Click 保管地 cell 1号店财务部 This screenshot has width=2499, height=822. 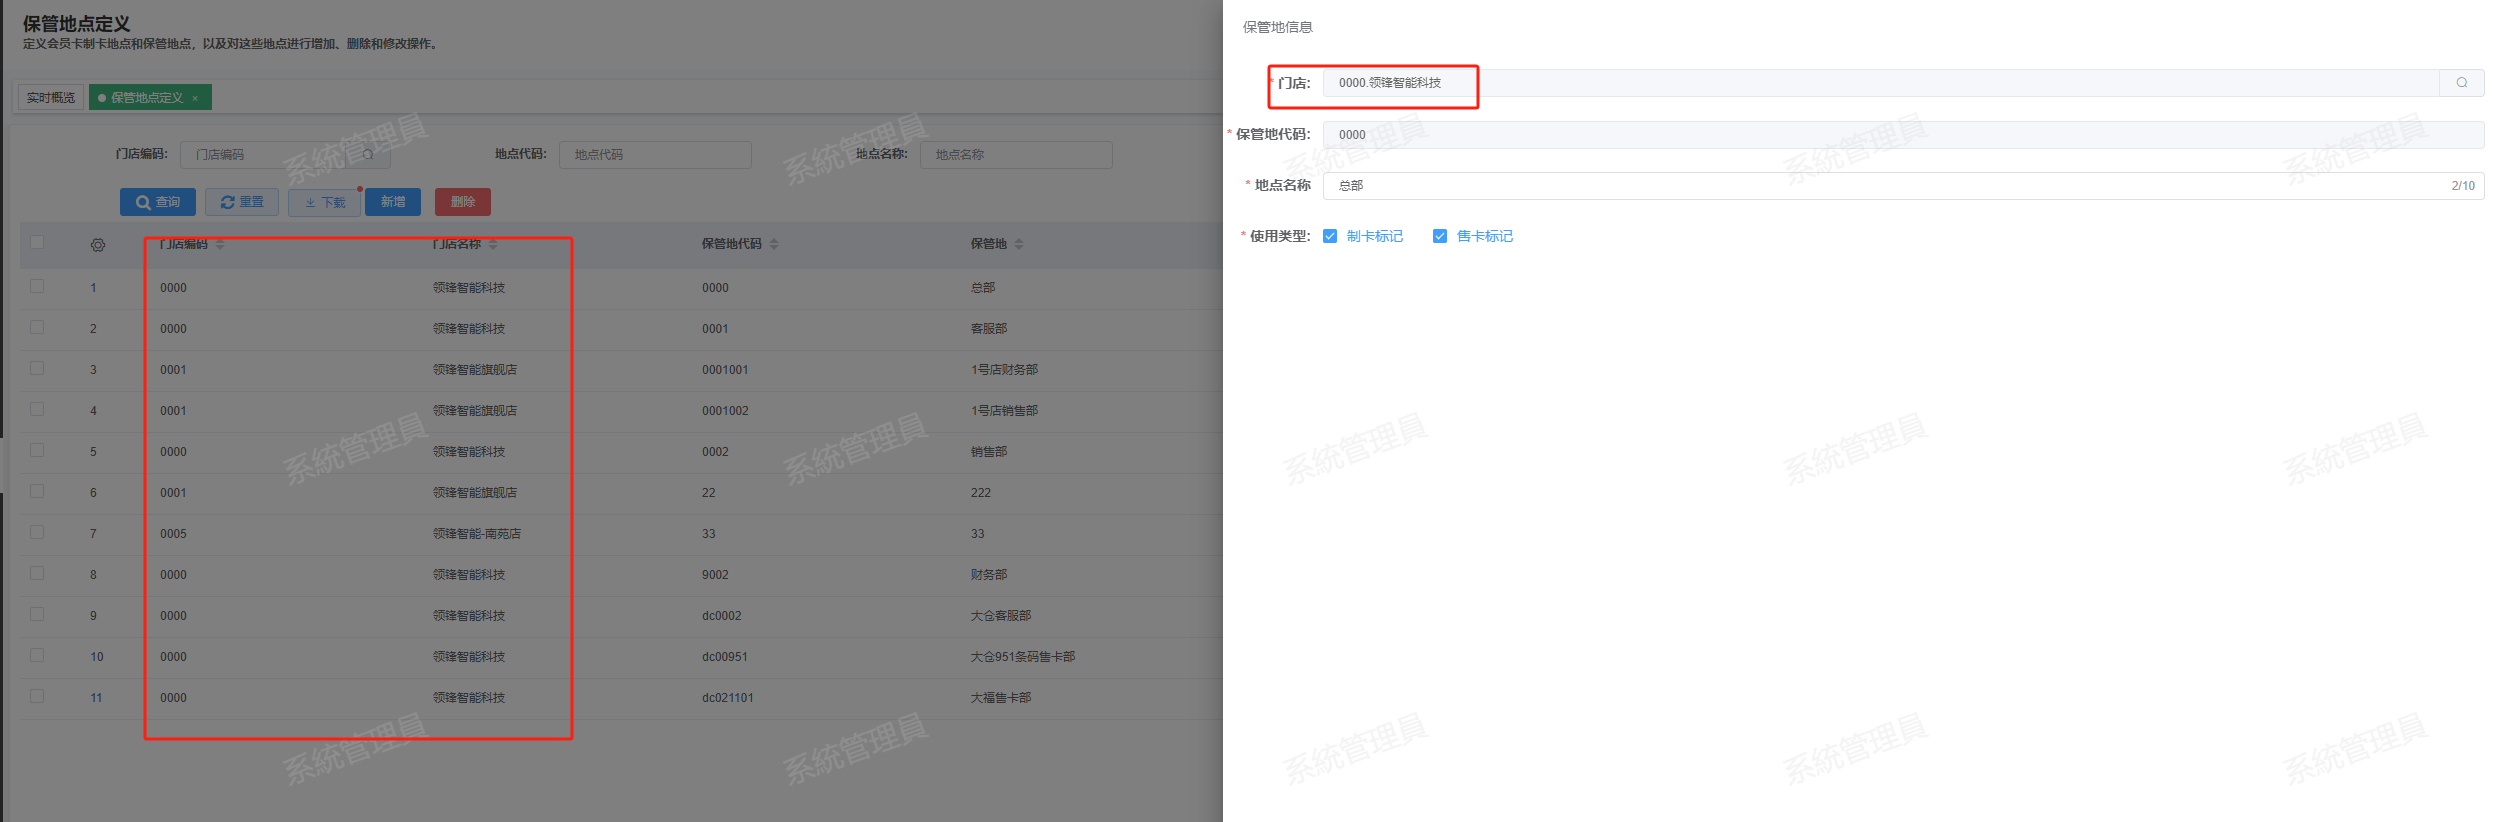pyautogui.click(x=1004, y=370)
